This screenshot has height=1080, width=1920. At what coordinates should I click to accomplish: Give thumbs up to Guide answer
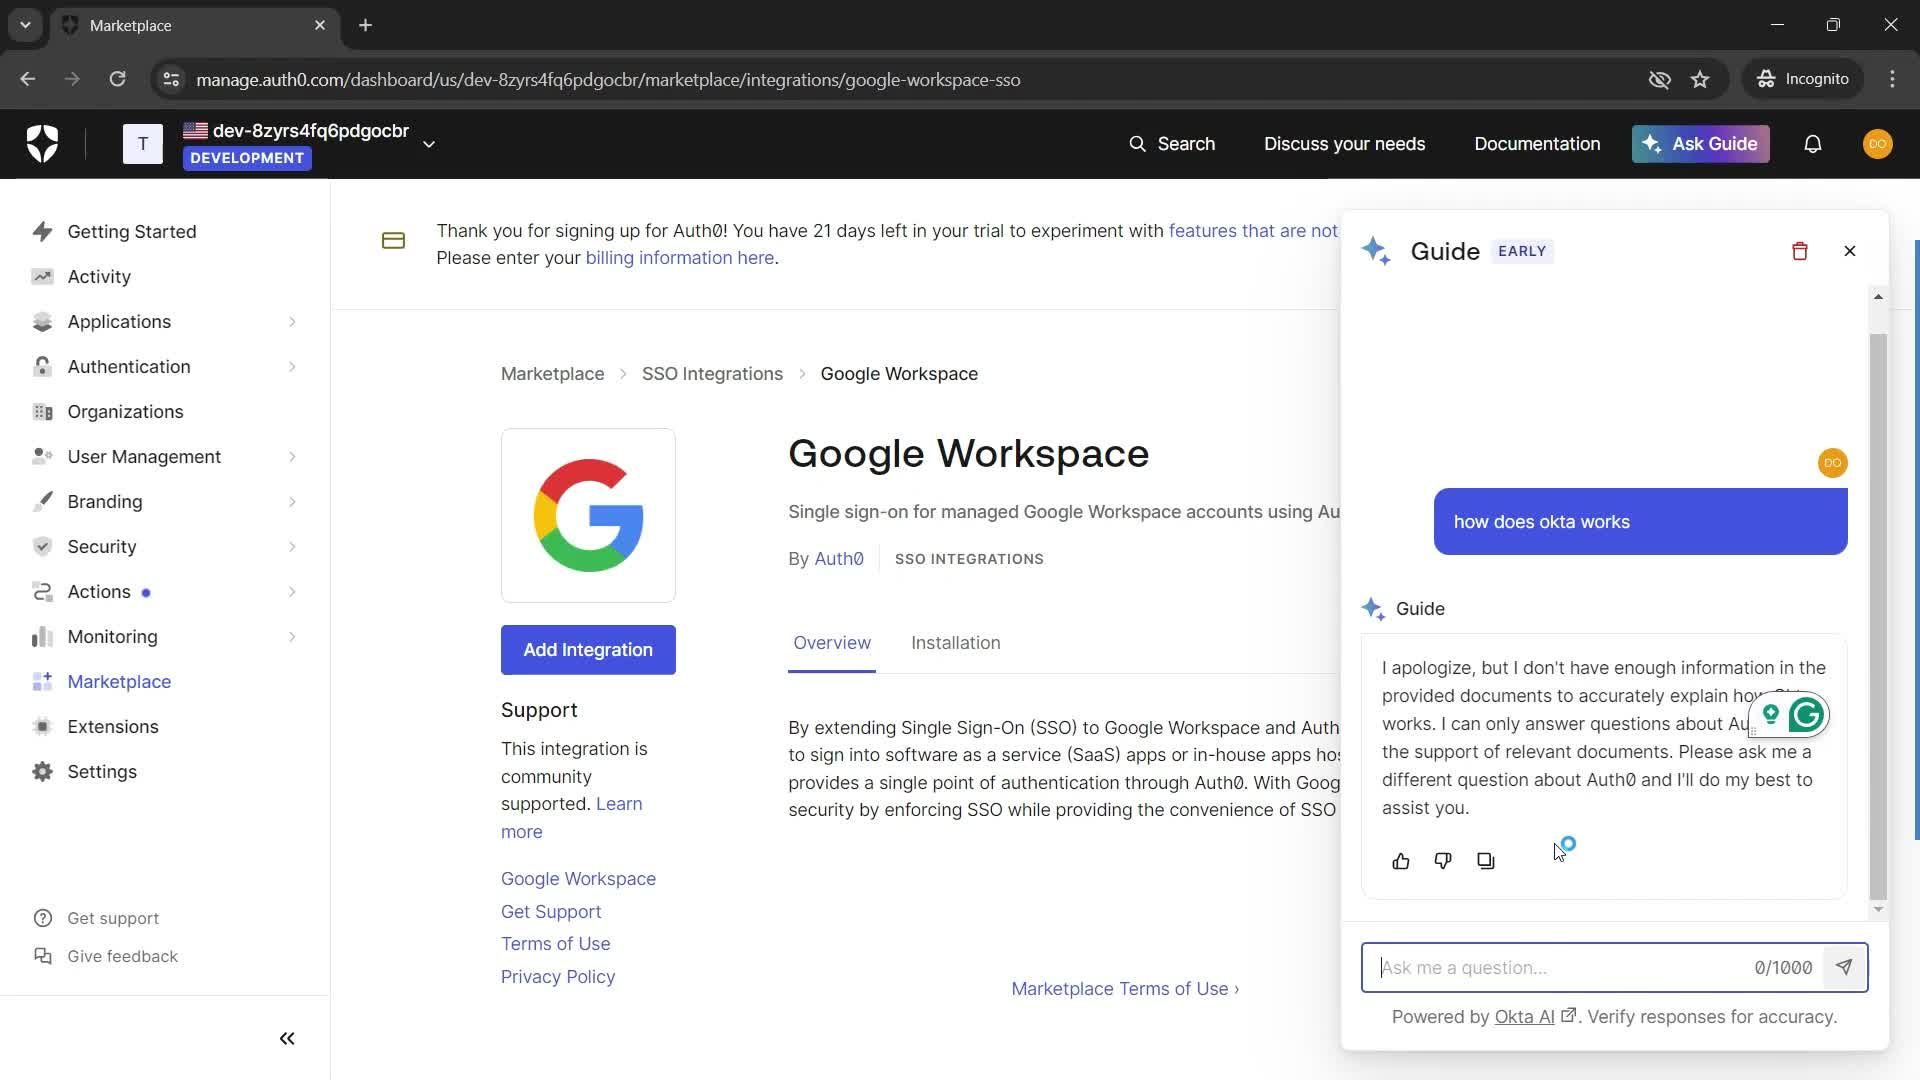click(1400, 861)
